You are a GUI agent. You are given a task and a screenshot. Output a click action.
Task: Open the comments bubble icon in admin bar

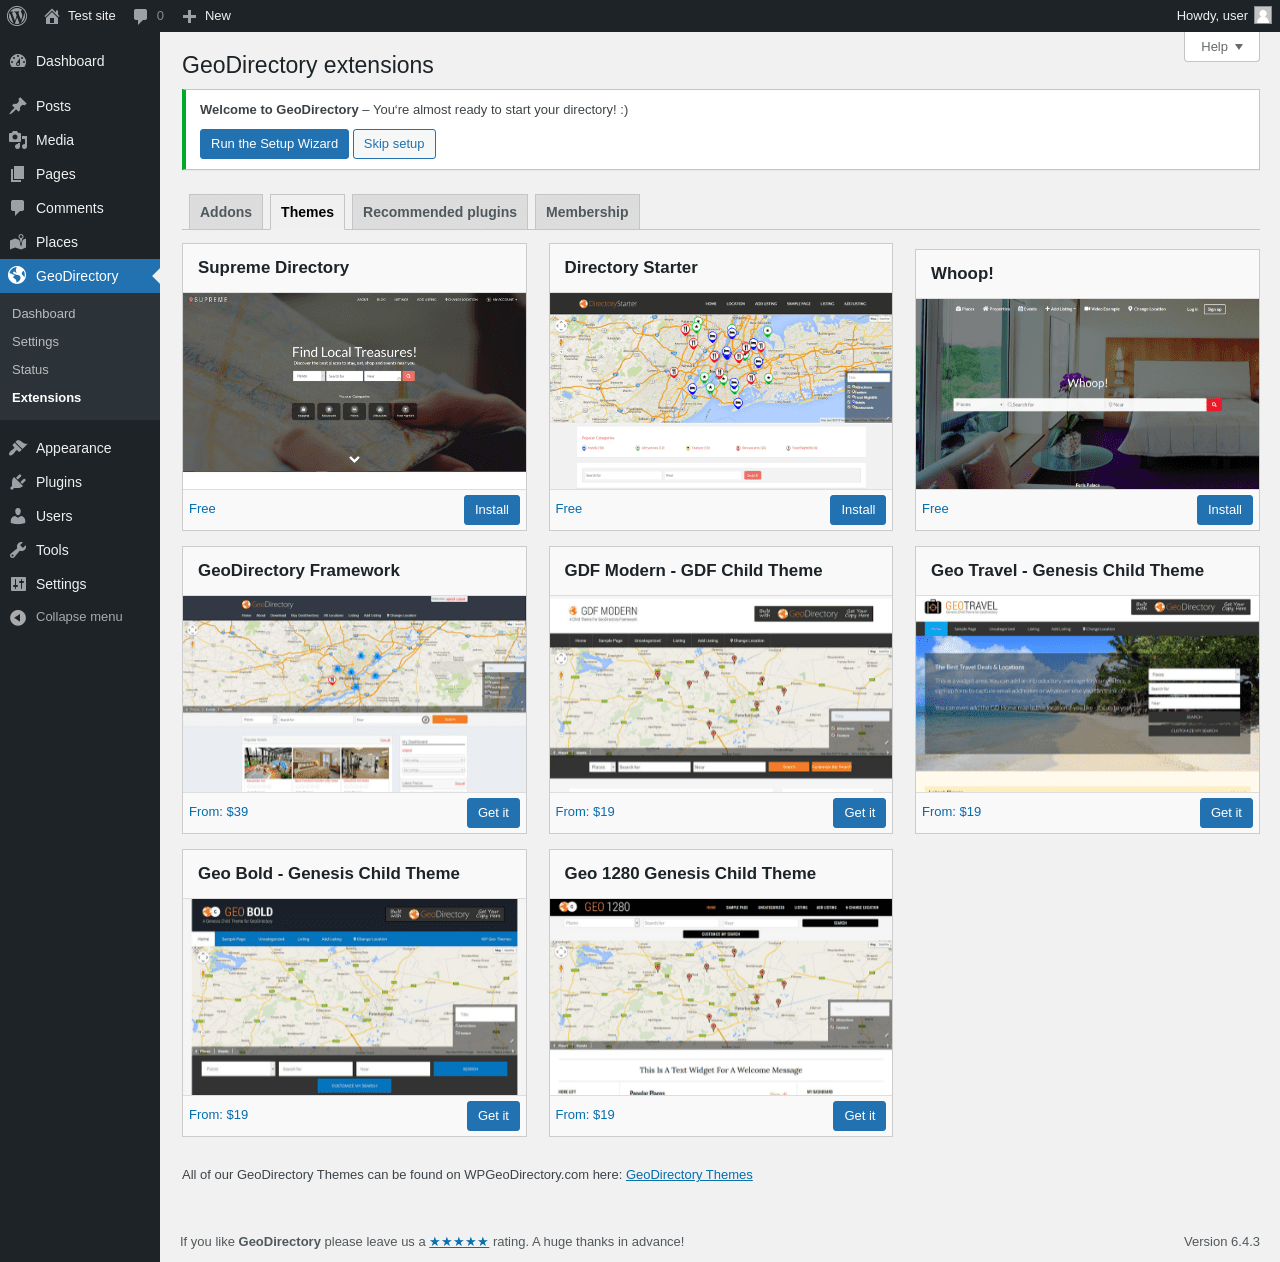click(x=140, y=16)
